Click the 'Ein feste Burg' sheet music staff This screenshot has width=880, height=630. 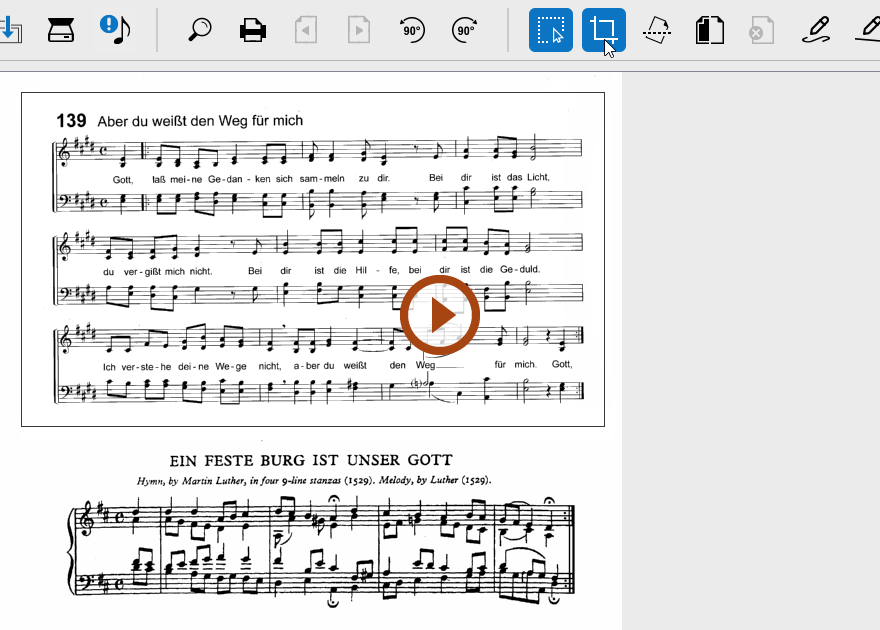[320, 550]
